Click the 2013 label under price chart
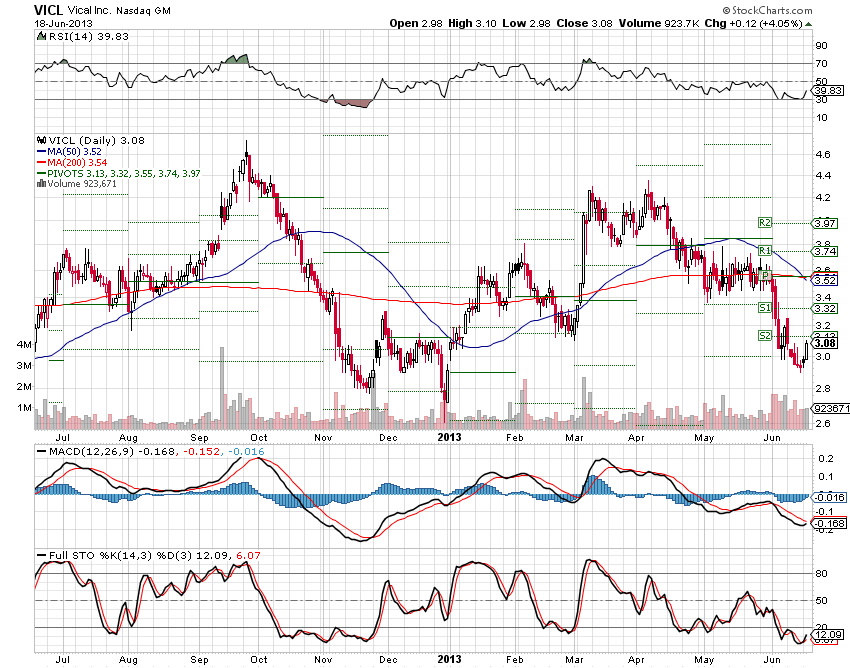This screenshot has width=850, height=668. [449, 438]
